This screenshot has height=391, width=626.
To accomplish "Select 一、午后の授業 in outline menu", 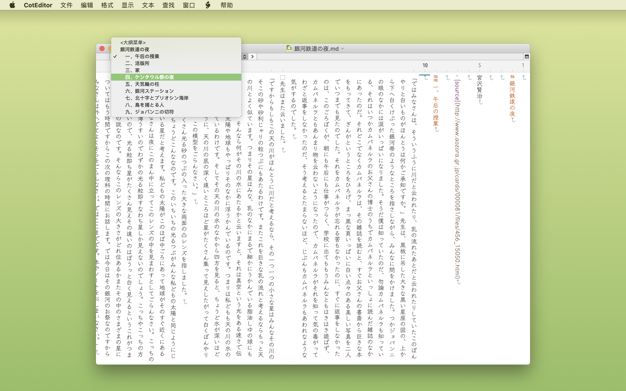I will pos(176,56).
